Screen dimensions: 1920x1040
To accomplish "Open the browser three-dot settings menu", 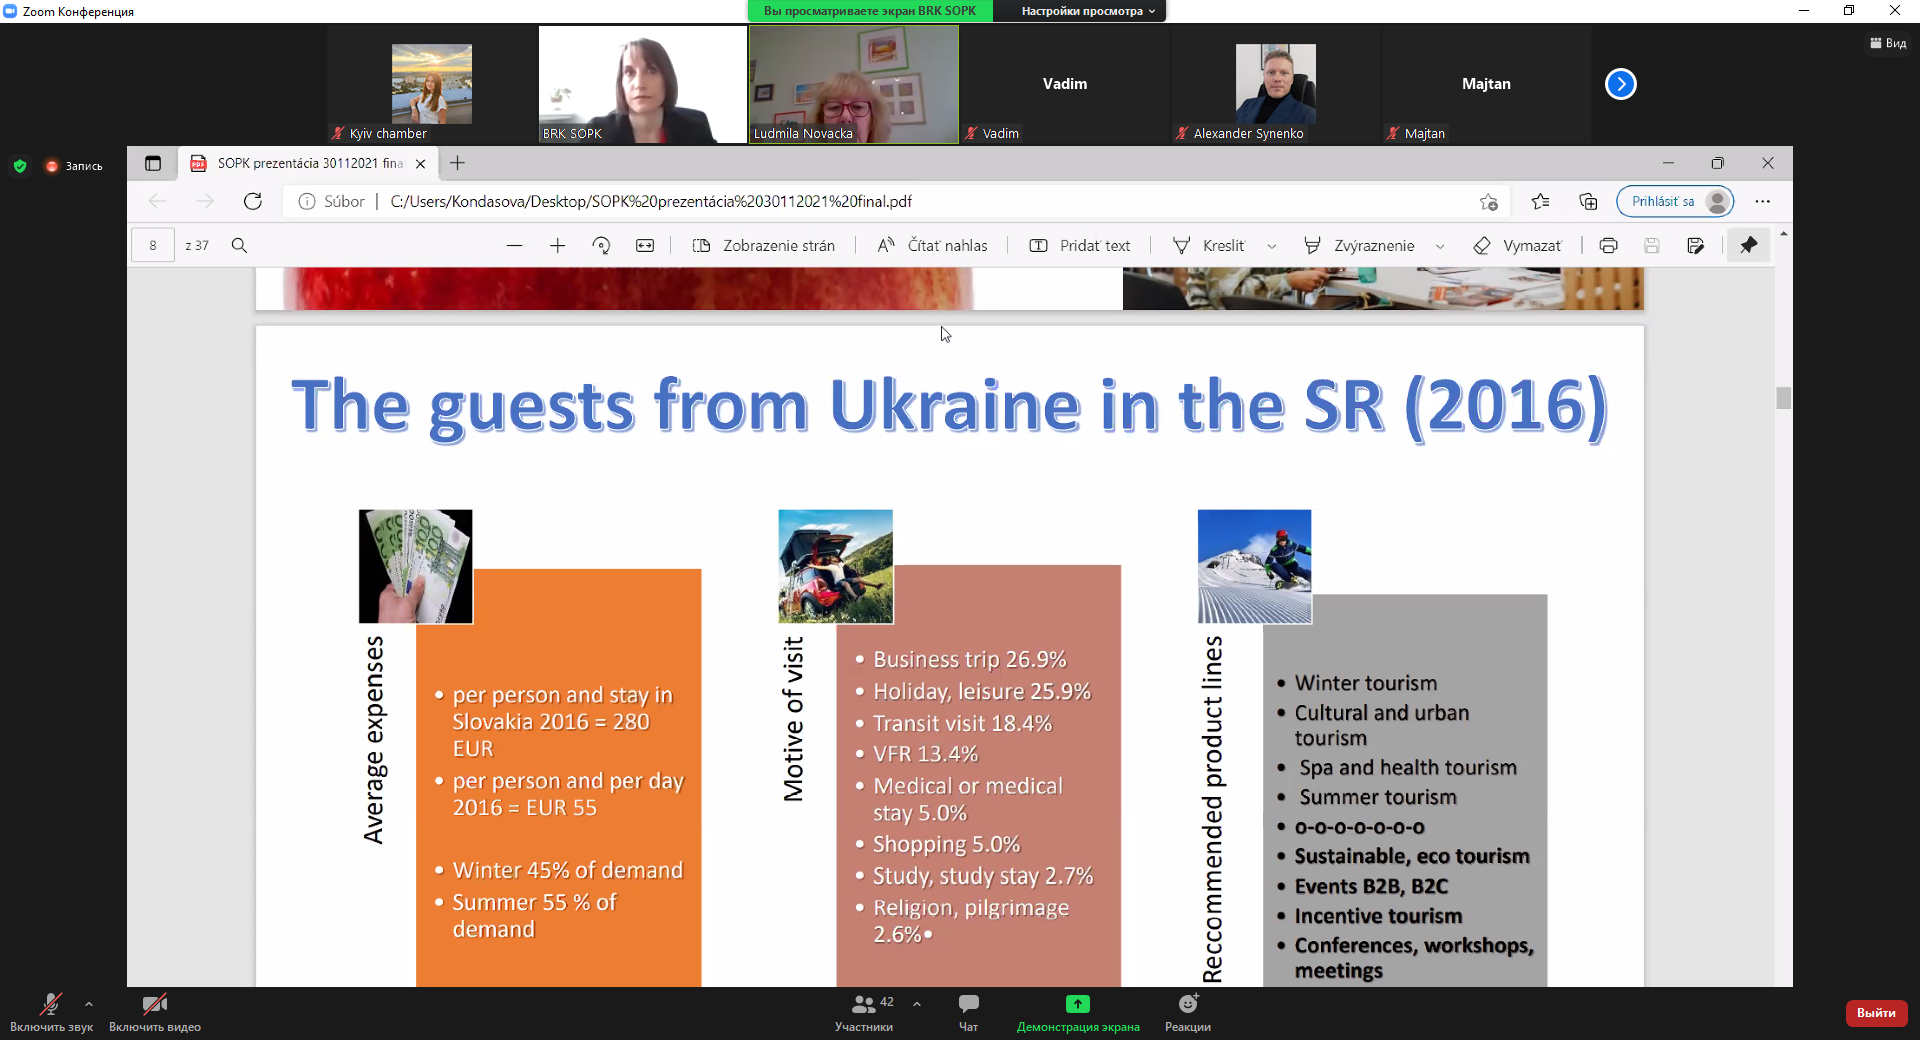I will click(1762, 202).
